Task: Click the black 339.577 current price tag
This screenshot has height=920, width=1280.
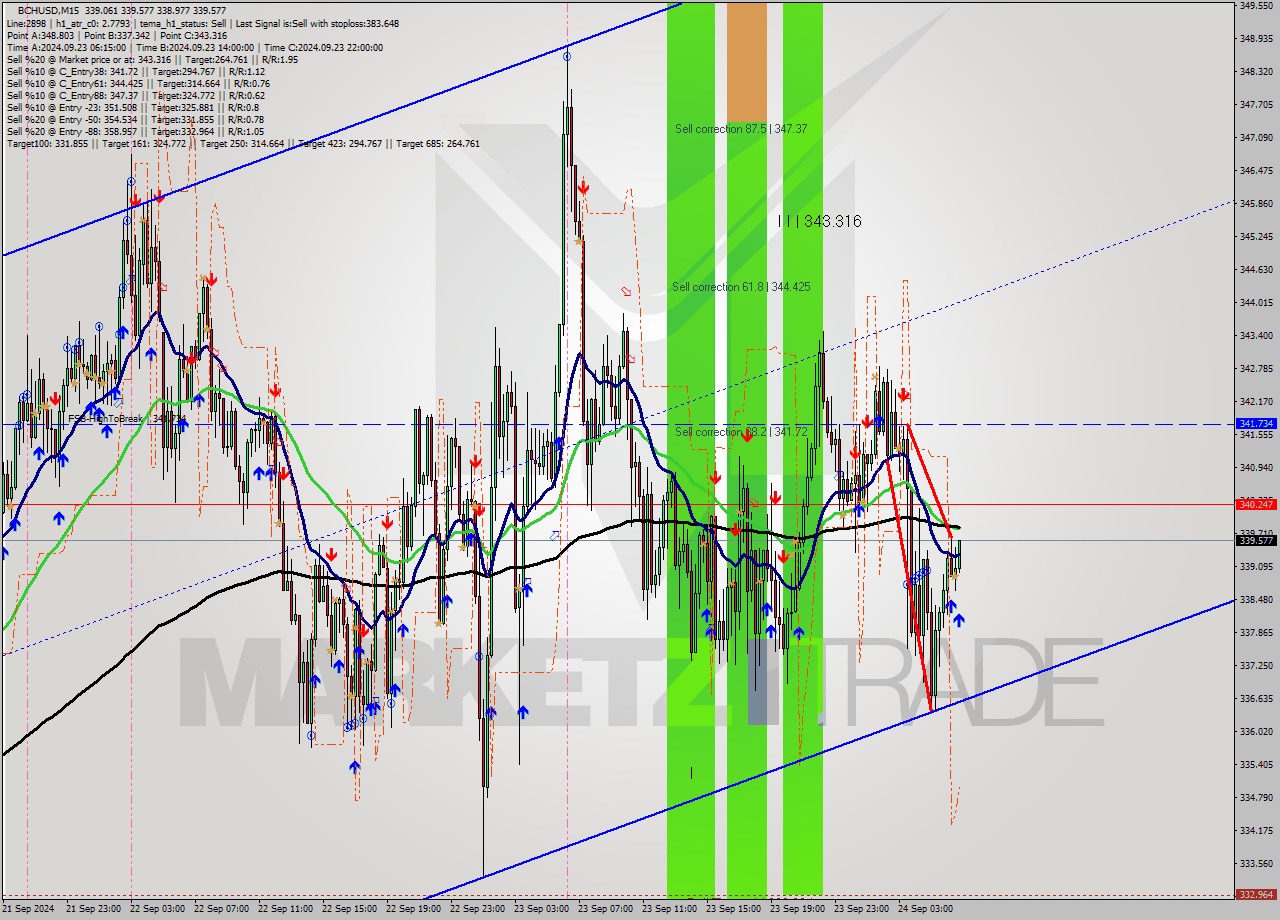Action: 1257,541
